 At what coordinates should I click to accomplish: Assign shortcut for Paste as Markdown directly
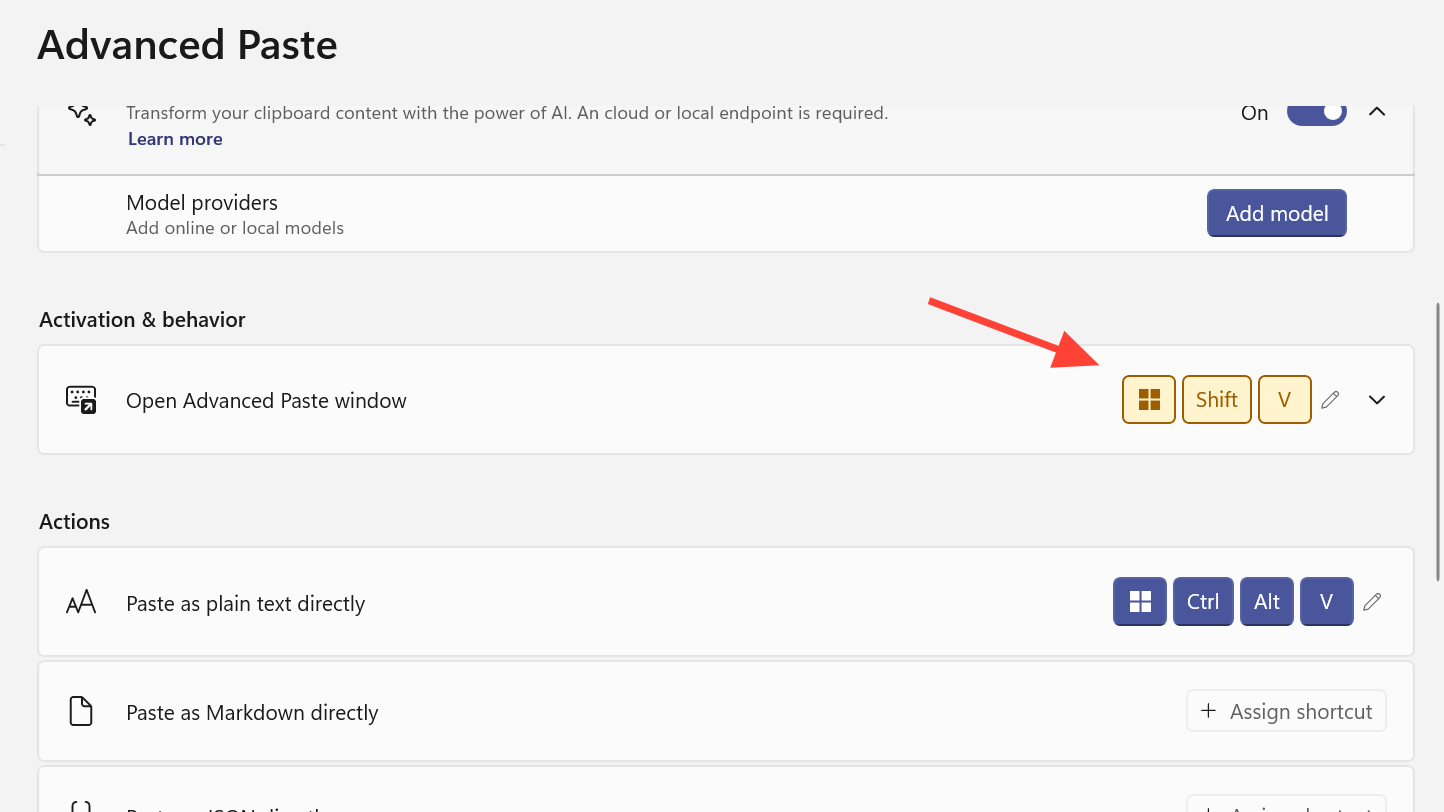[1286, 711]
